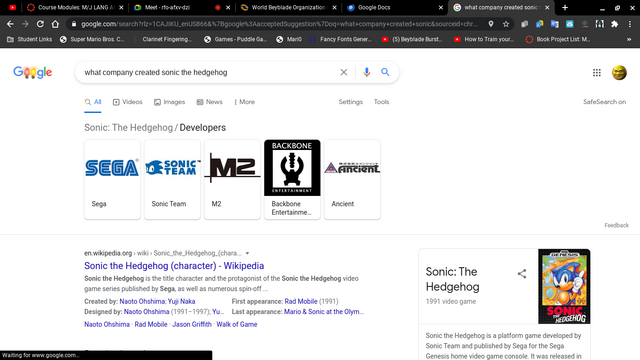
Task: Open the Rad Mobile first appearance link
Action: pyautogui.click(x=301, y=301)
